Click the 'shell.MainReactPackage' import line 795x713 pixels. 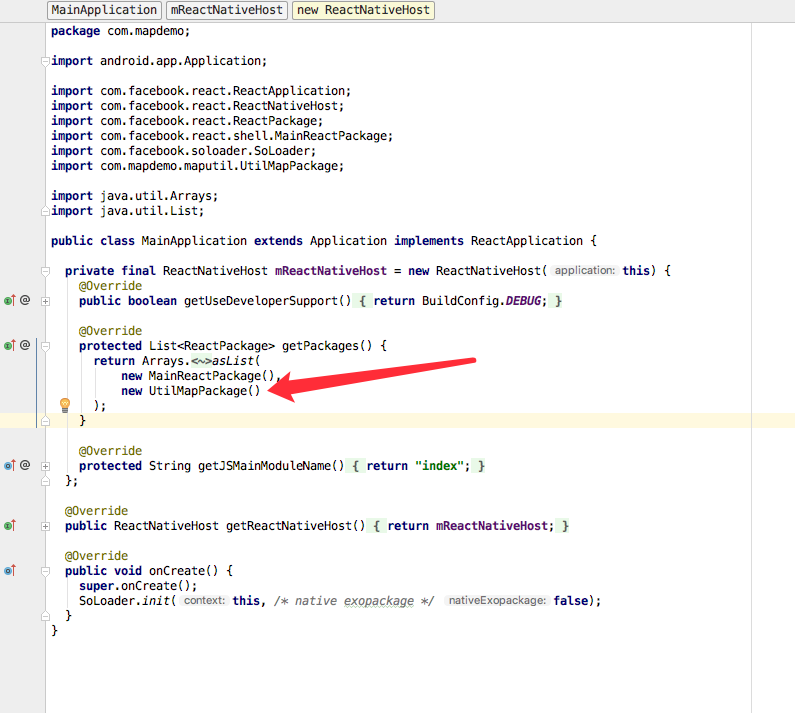[222, 136]
